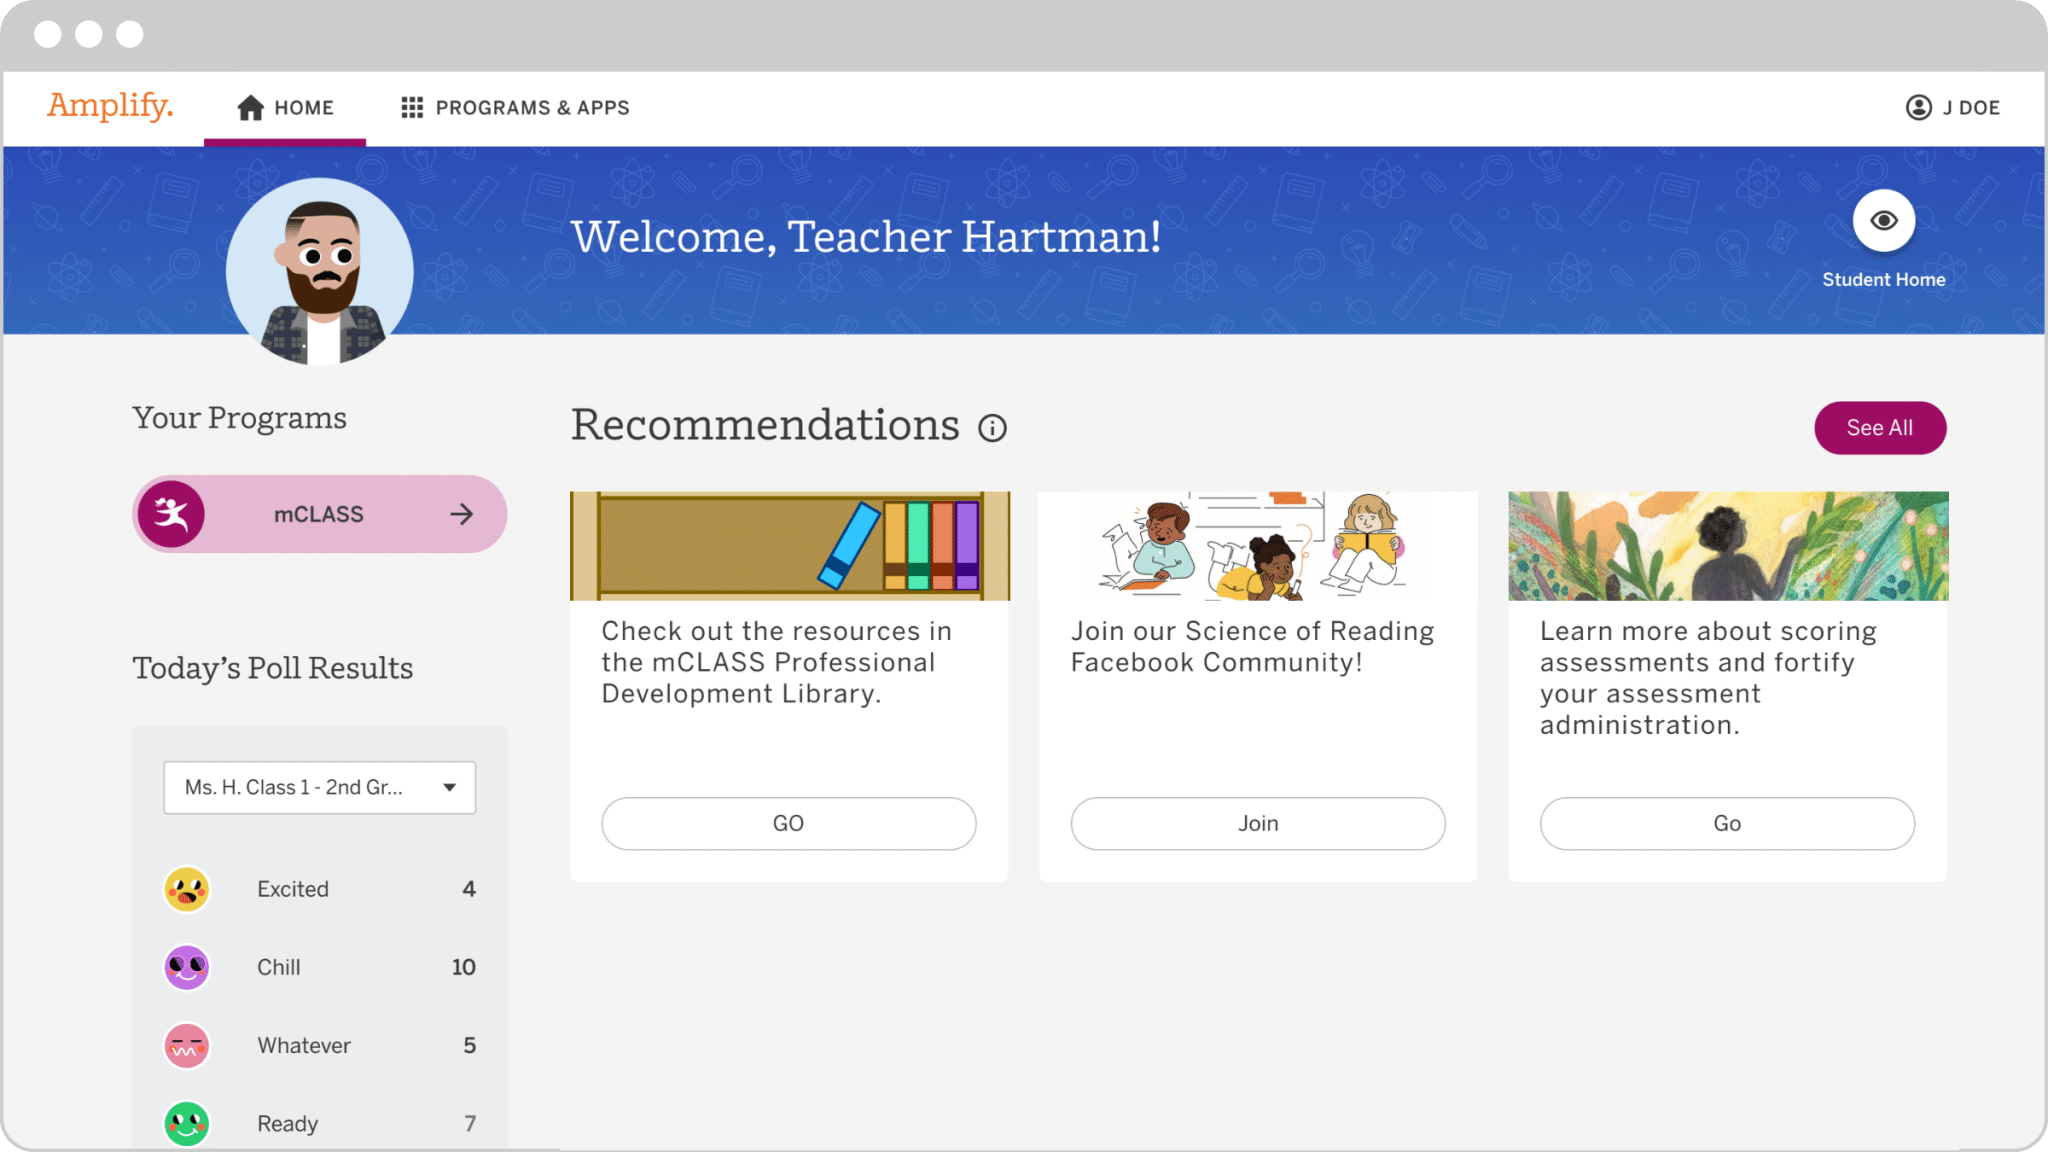This screenshot has width=2048, height=1152.
Task: Click the mCLASS running figure icon
Action: [172, 514]
